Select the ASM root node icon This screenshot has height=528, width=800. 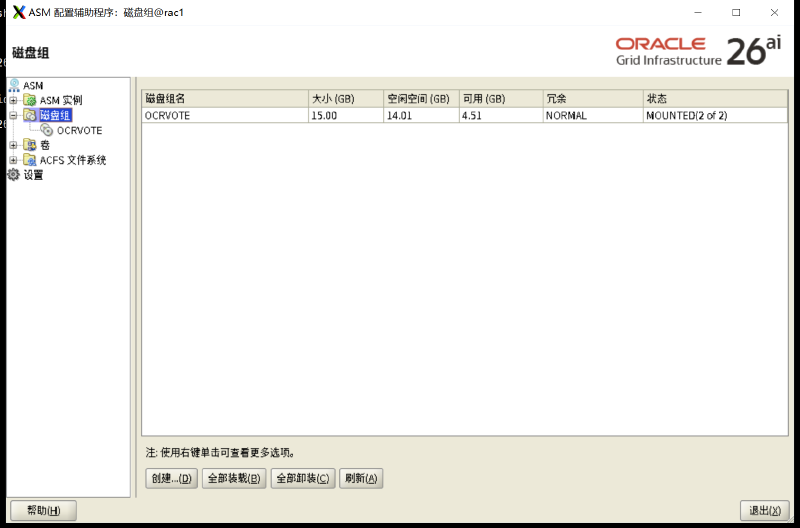[14, 85]
